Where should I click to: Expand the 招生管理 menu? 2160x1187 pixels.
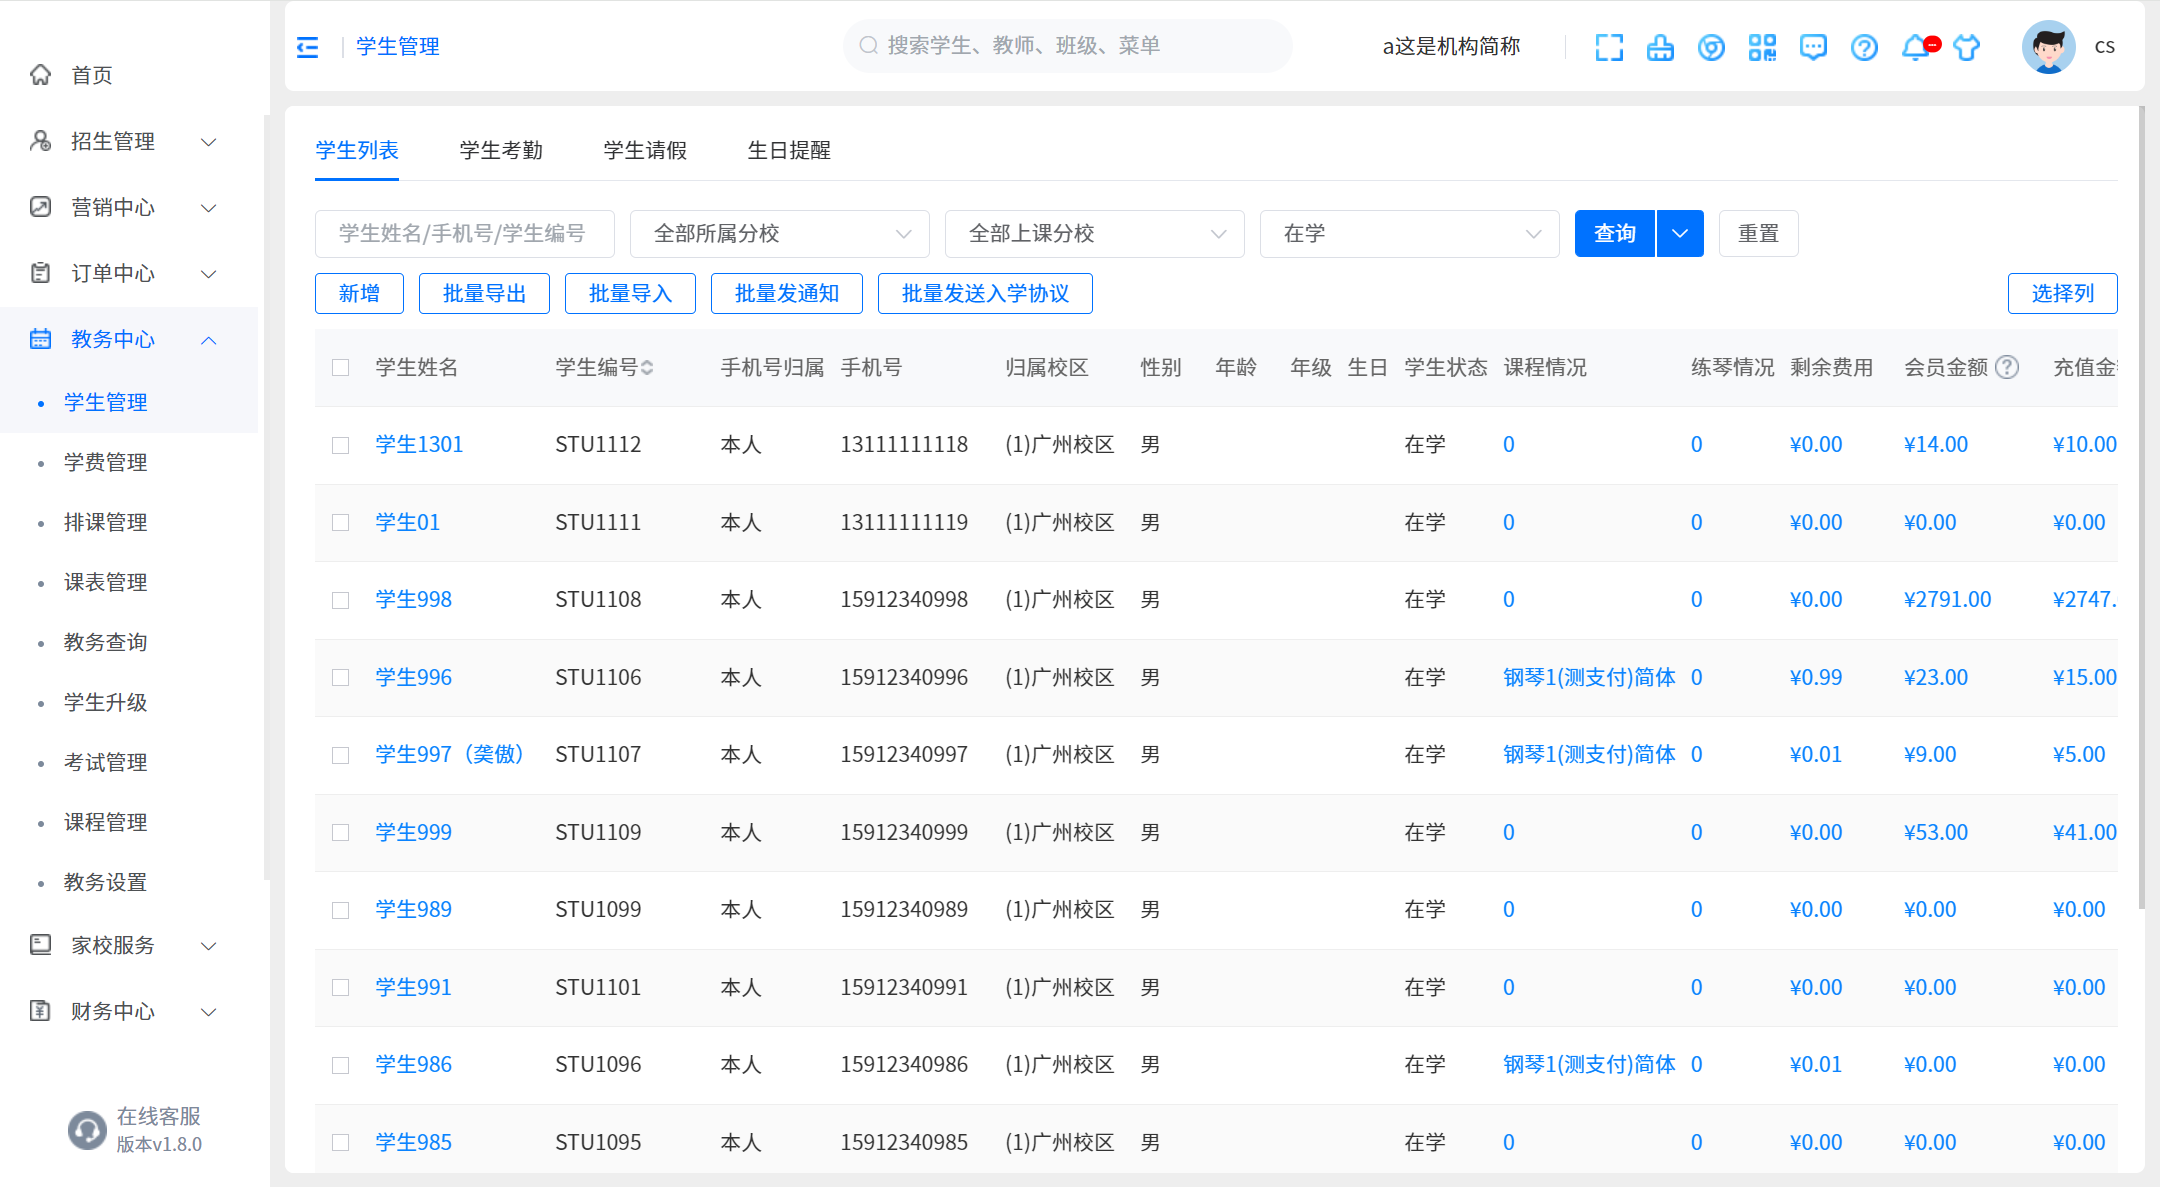click(x=209, y=142)
